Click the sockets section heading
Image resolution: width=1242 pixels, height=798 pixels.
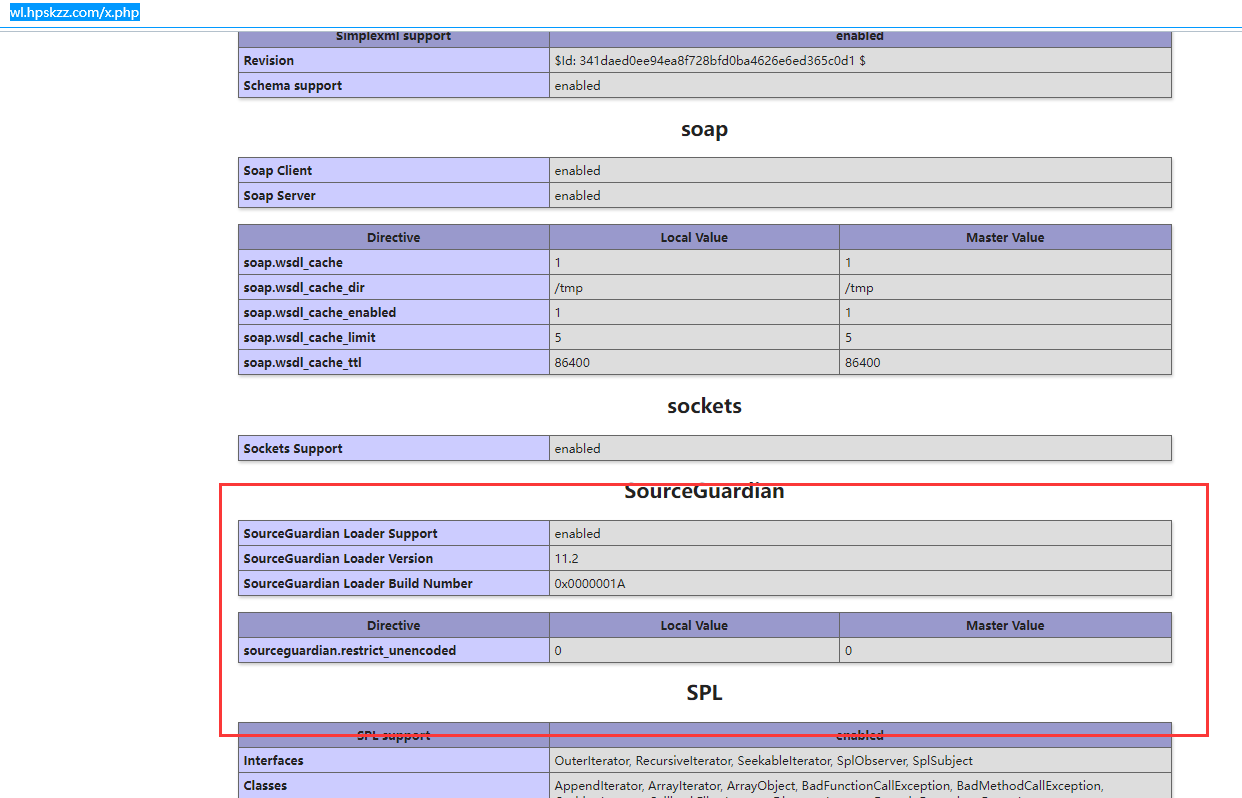coord(704,406)
